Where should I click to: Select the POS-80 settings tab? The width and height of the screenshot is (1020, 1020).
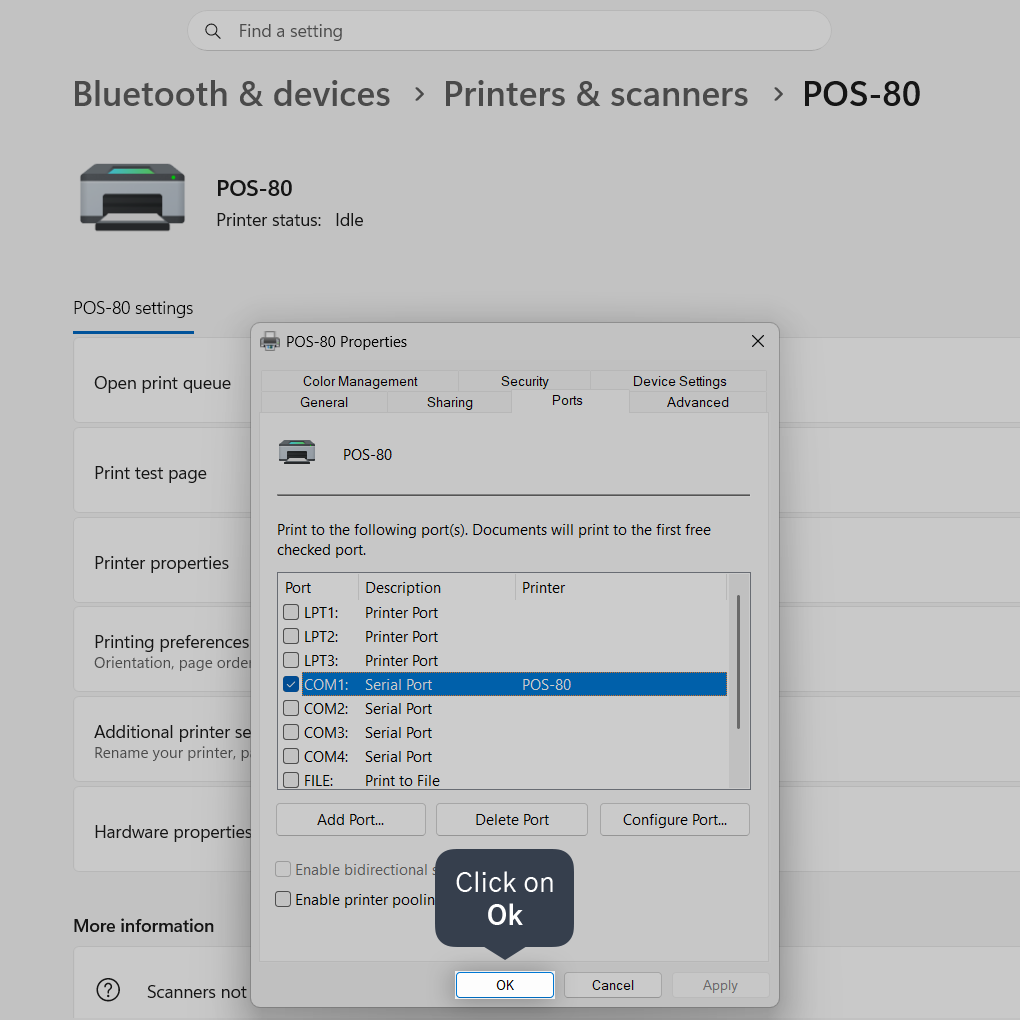(x=133, y=308)
